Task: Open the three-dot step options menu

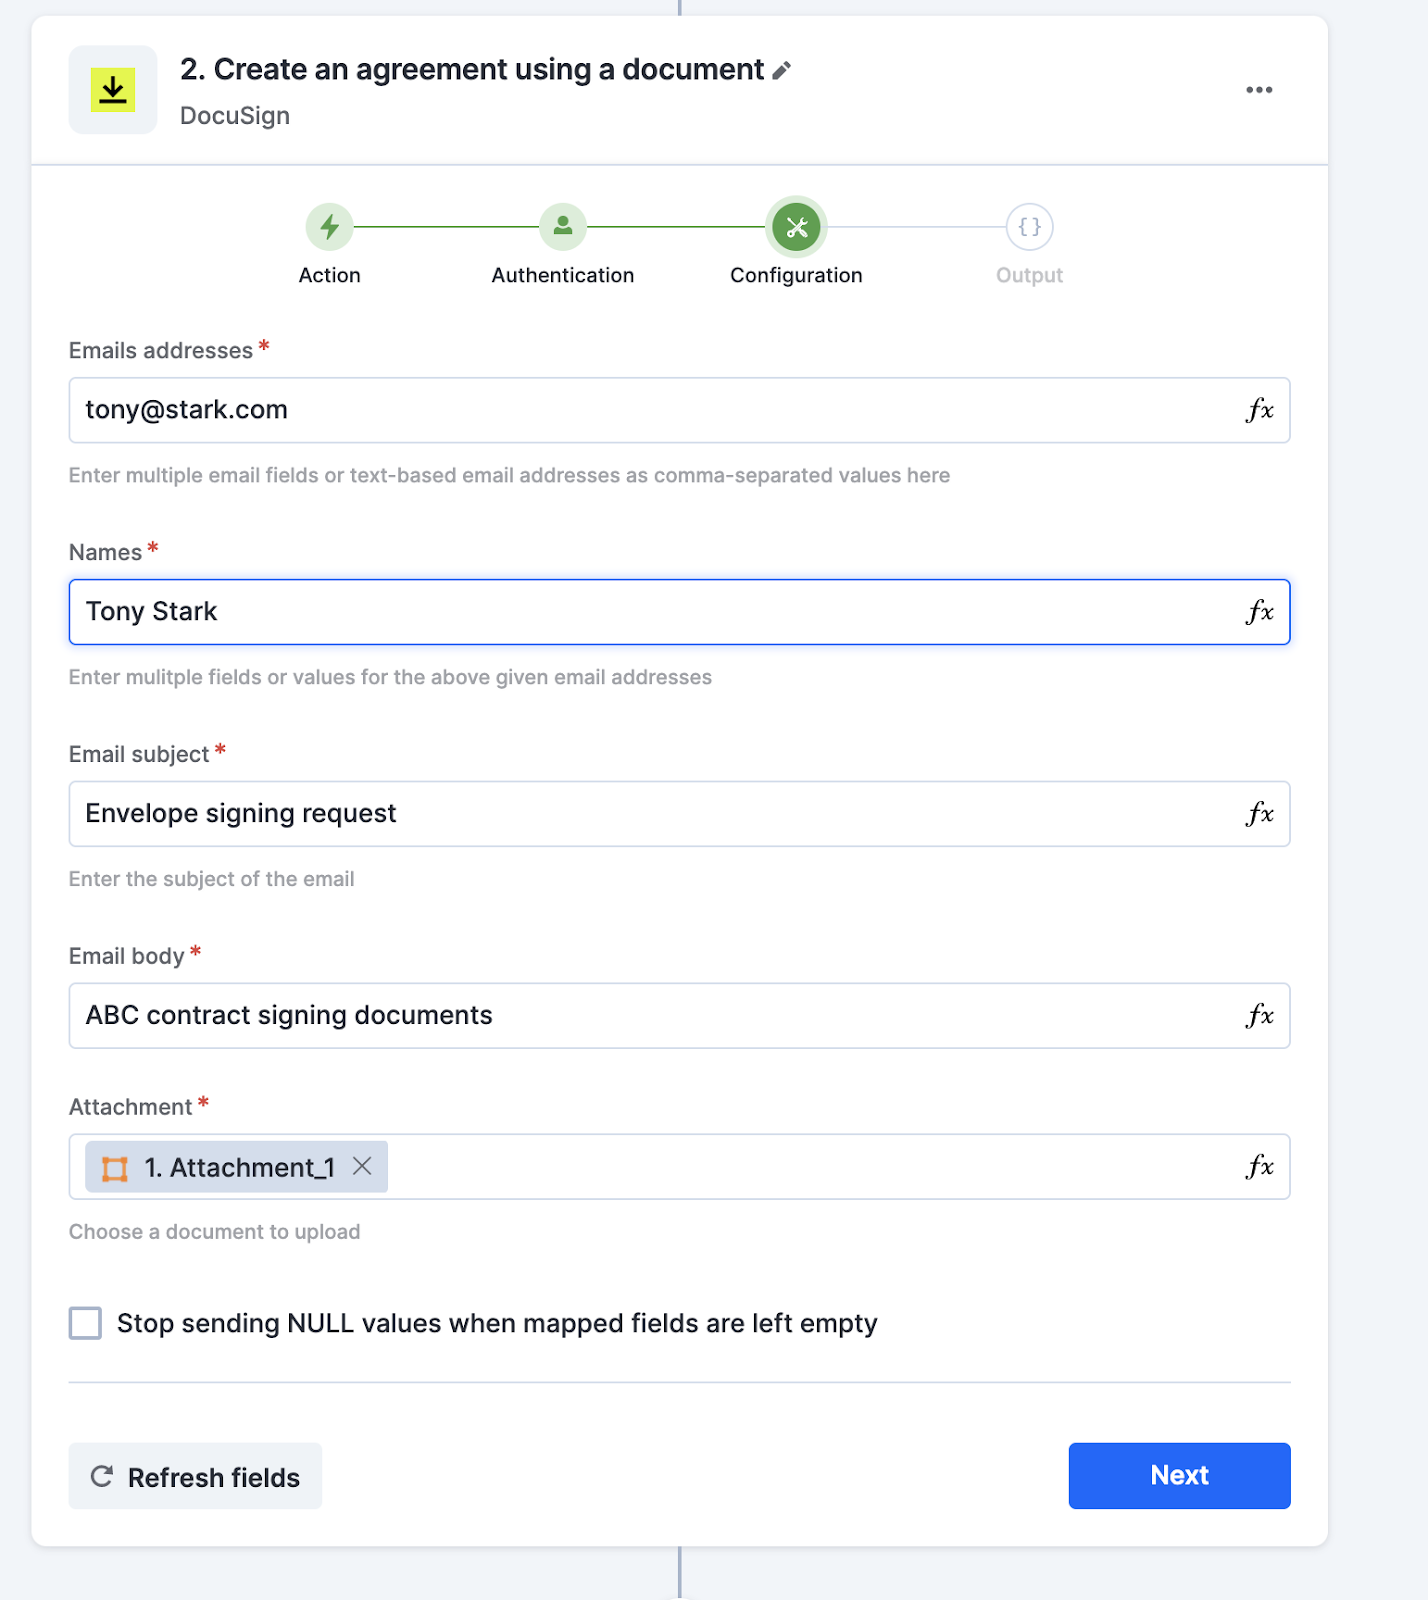Action: (1259, 90)
